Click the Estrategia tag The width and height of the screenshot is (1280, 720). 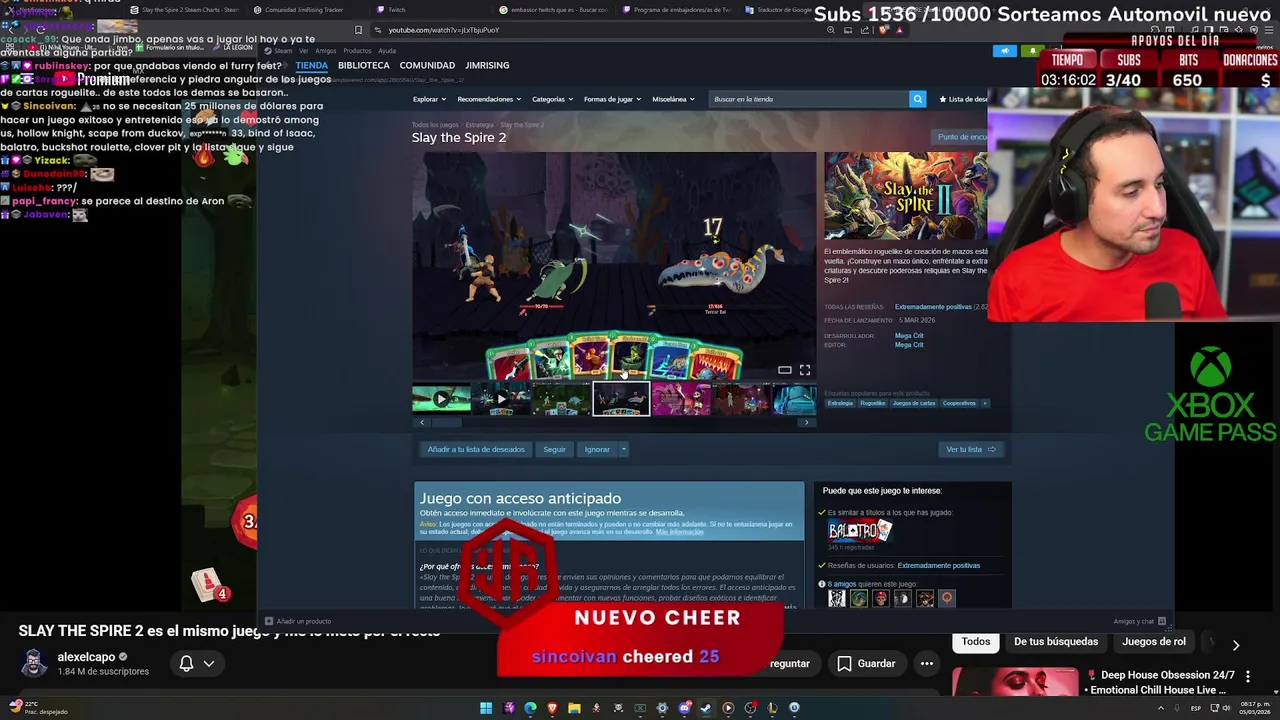(x=840, y=403)
